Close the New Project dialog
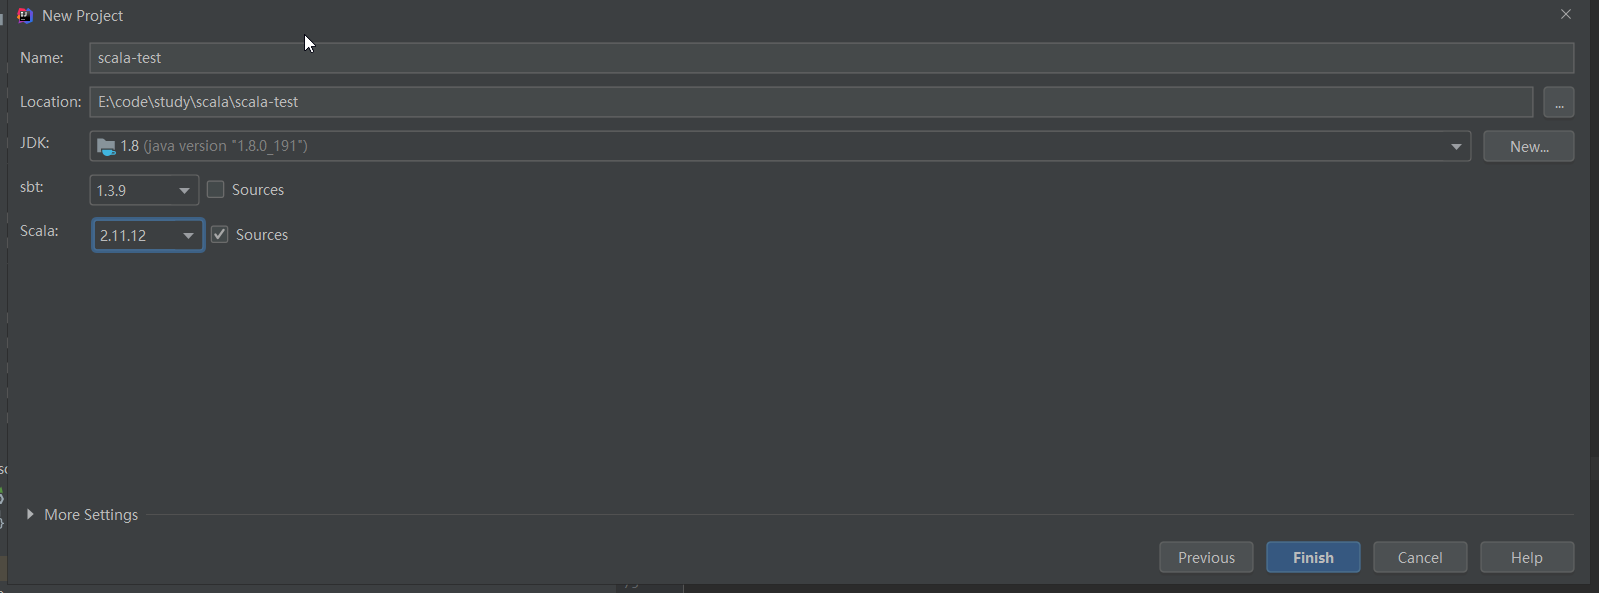 pos(1566,14)
